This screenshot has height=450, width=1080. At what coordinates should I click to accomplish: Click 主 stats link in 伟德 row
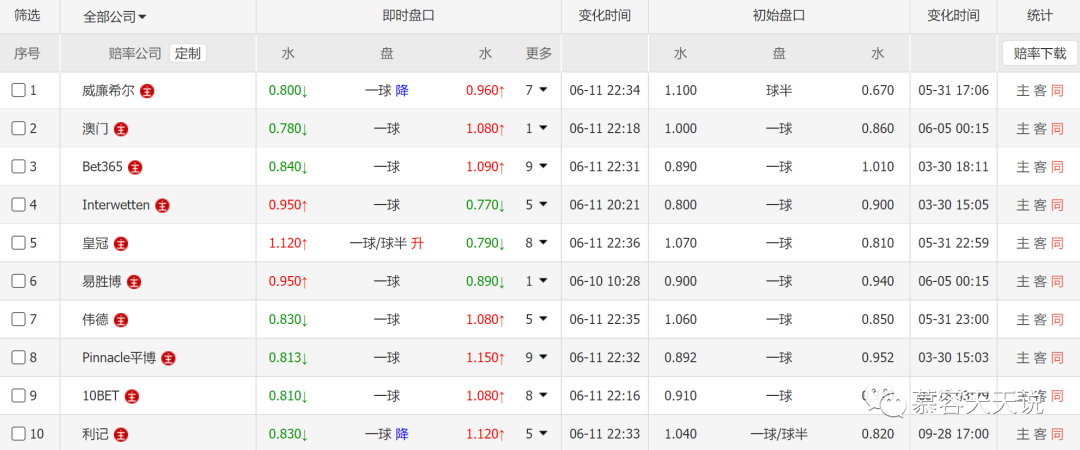[x=1023, y=320]
